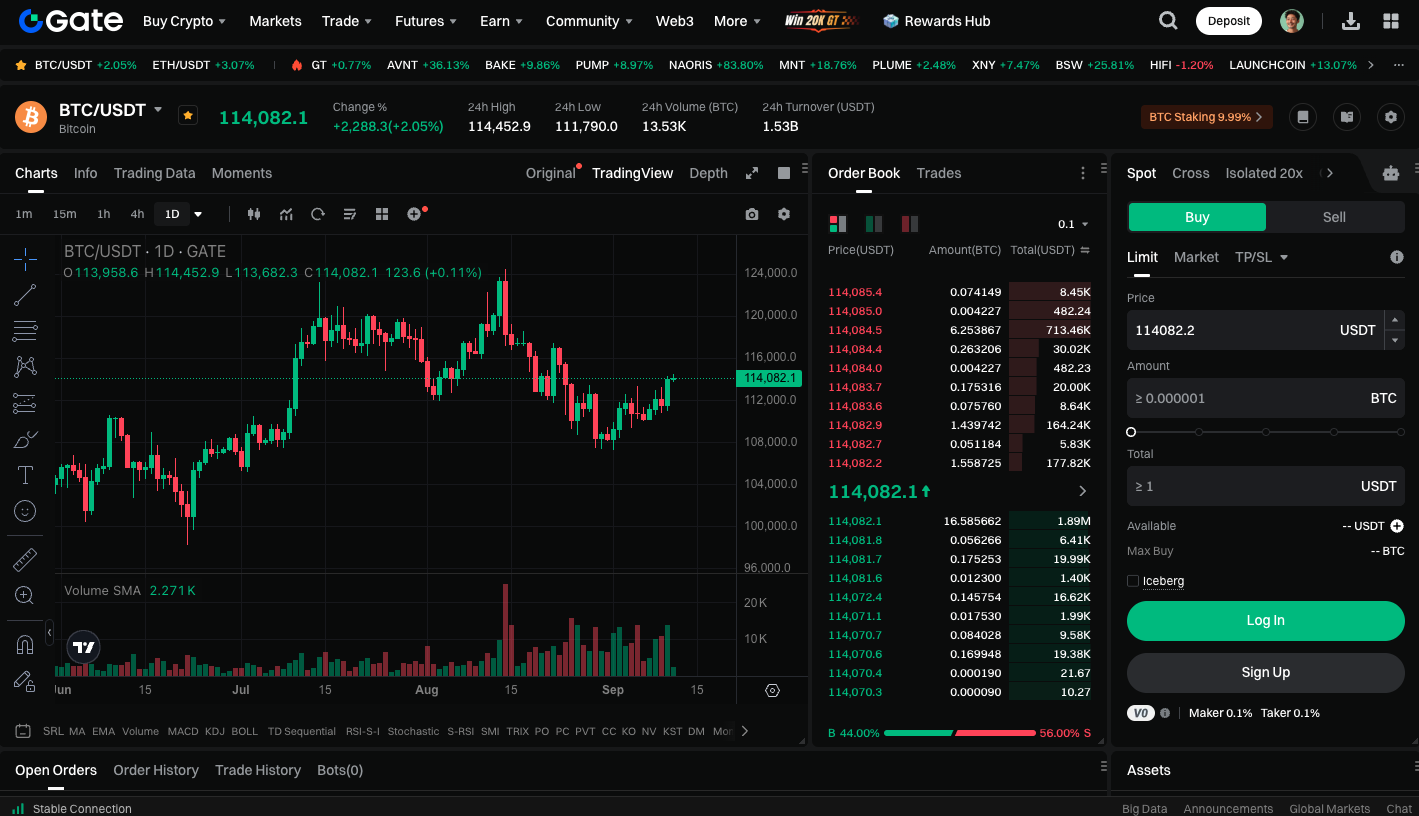
Task: Open the chart indicators menu
Action: (286, 214)
